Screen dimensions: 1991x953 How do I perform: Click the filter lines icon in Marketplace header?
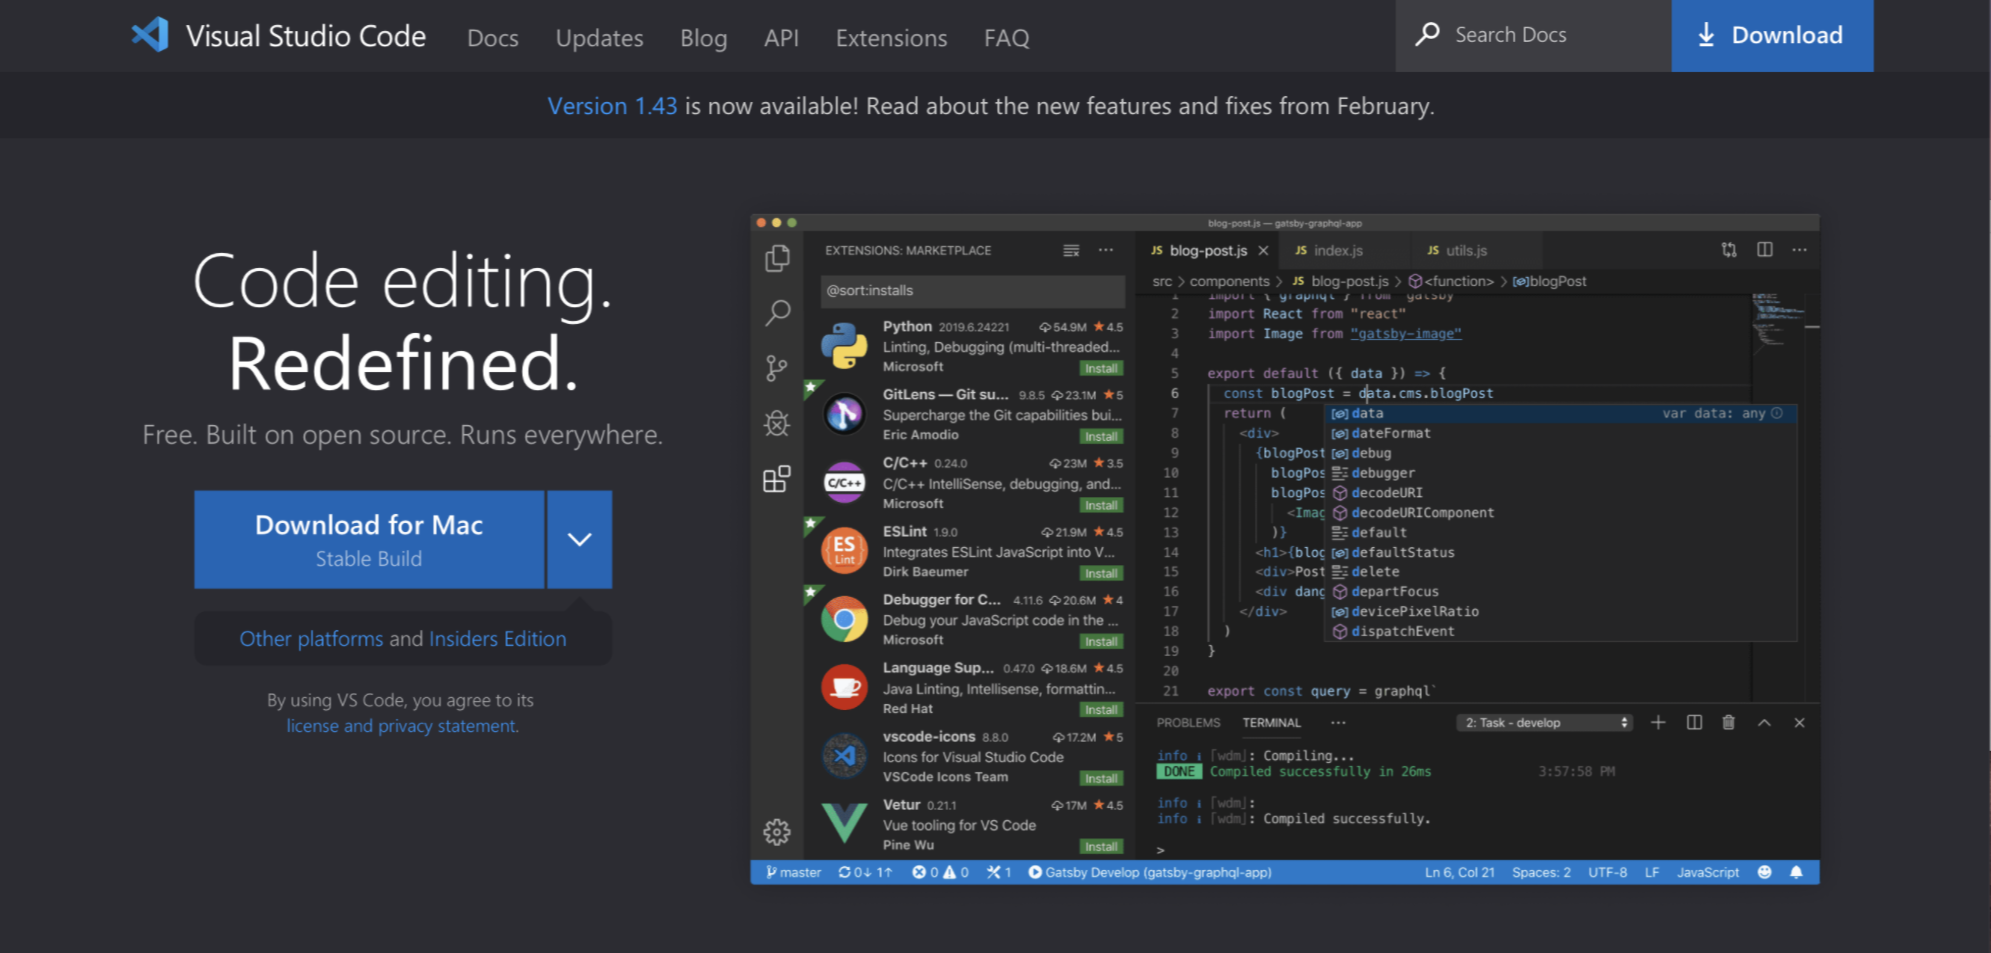point(1071,250)
